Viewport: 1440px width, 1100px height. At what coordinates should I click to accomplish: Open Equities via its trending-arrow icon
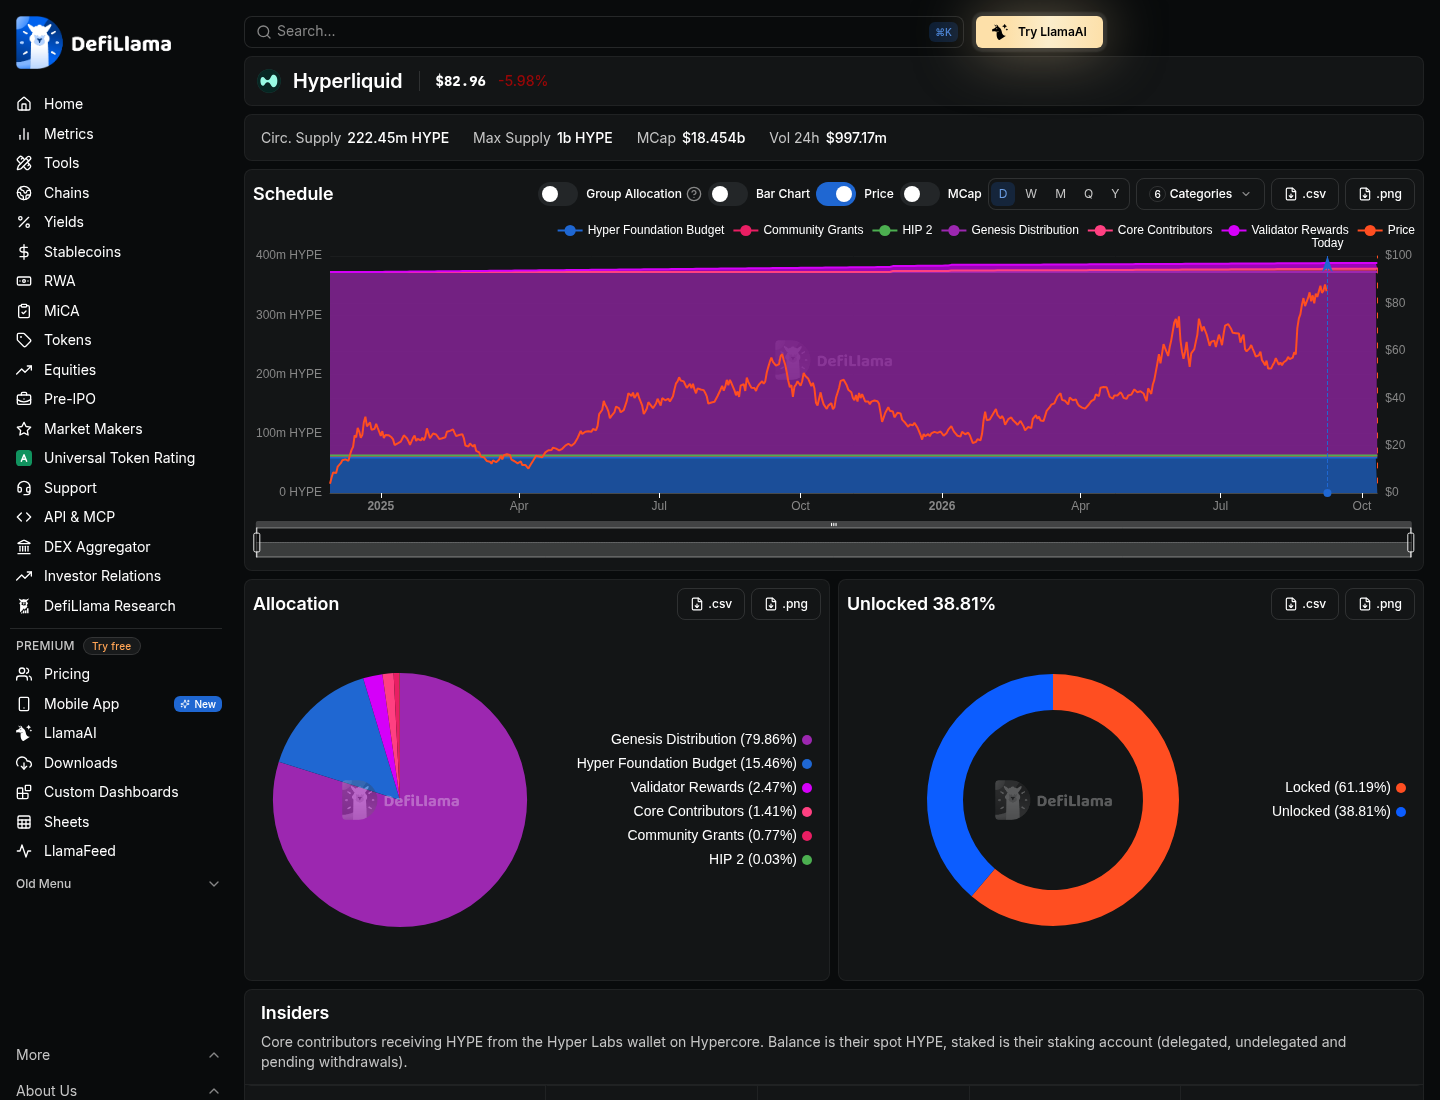[x=24, y=370]
